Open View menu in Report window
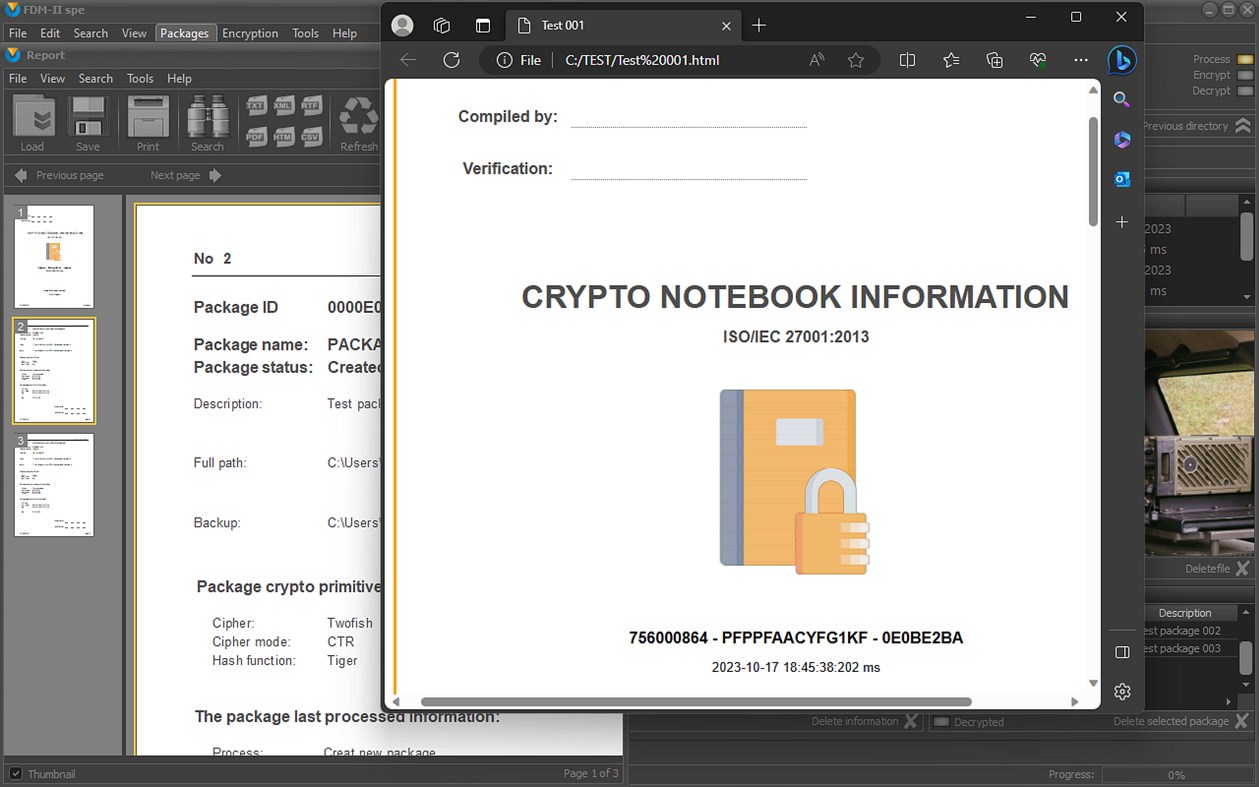The height and width of the screenshot is (787, 1259). 53,78
